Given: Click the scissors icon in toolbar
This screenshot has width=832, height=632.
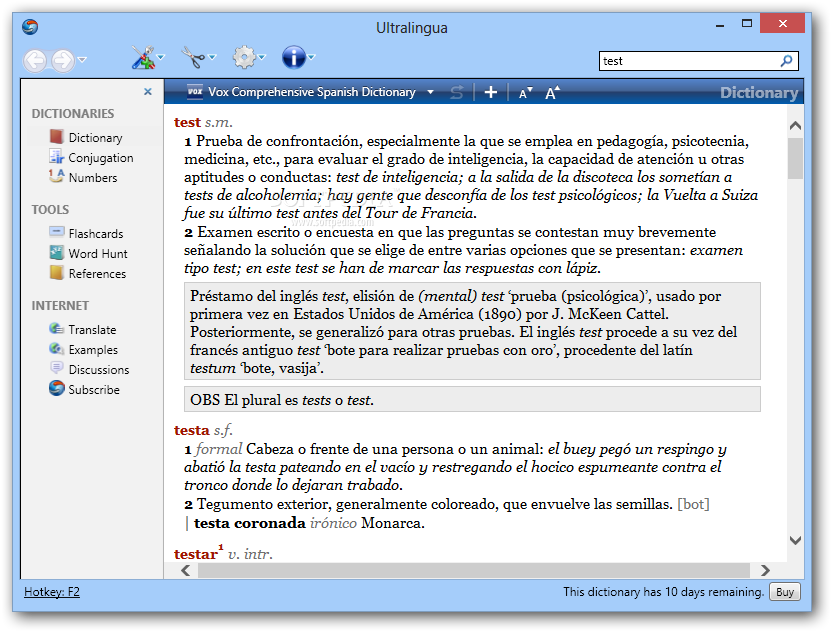Looking at the screenshot, I should 193,57.
